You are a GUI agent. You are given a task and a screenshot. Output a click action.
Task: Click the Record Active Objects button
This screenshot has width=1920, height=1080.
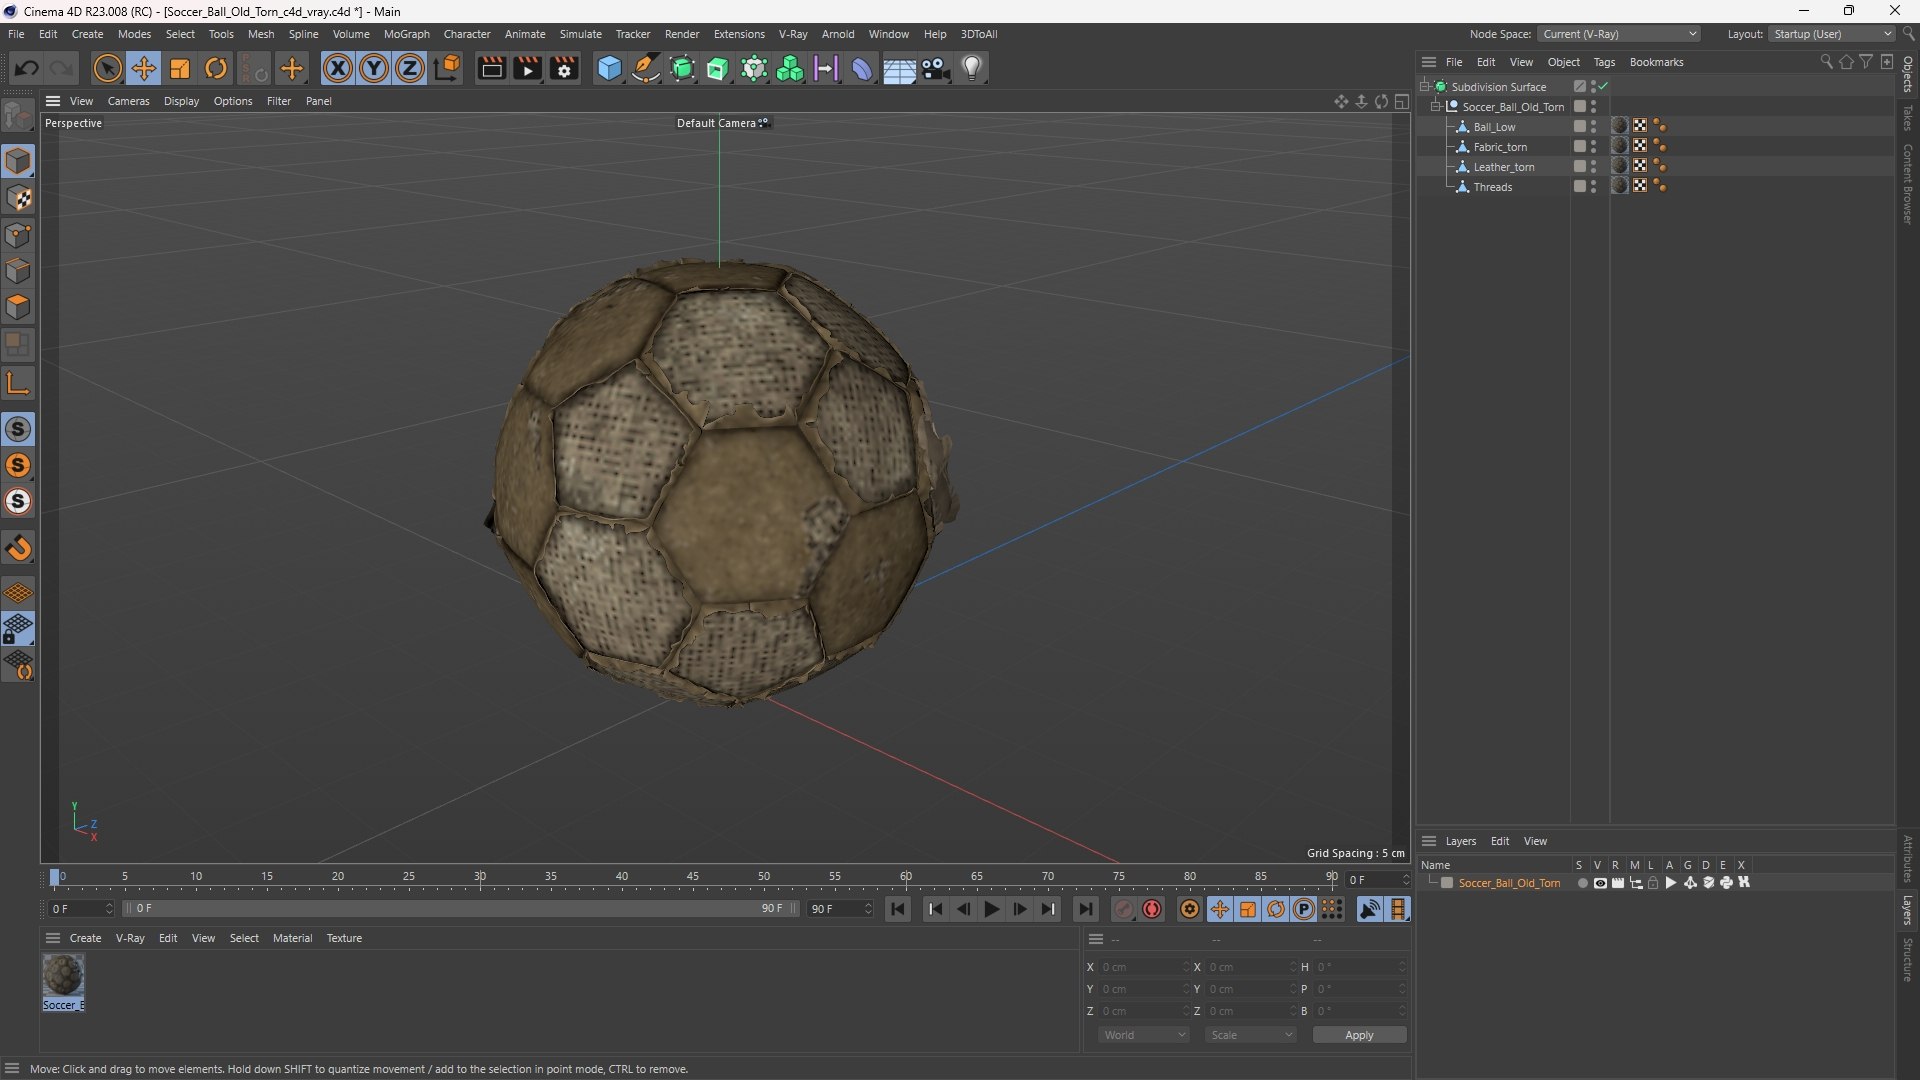(1124, 909)
